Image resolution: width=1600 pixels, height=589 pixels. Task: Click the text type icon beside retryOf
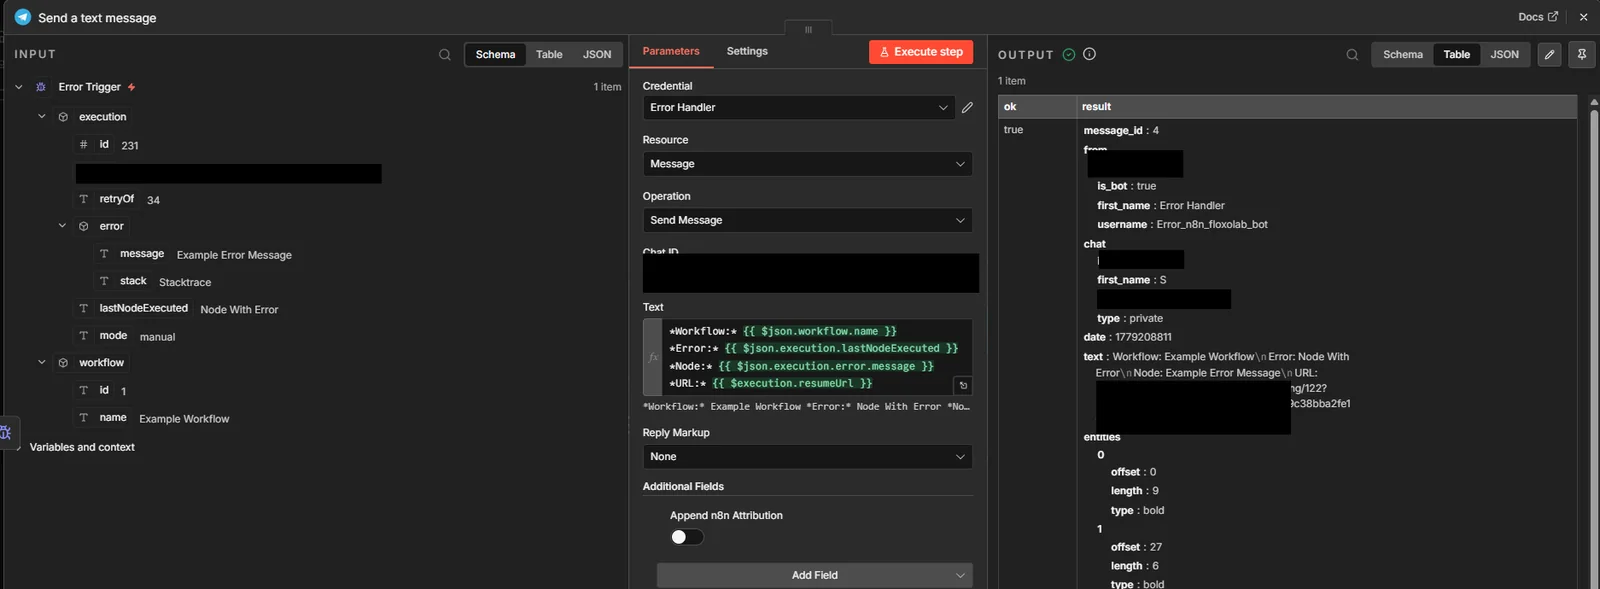click(x=84, y=199)
